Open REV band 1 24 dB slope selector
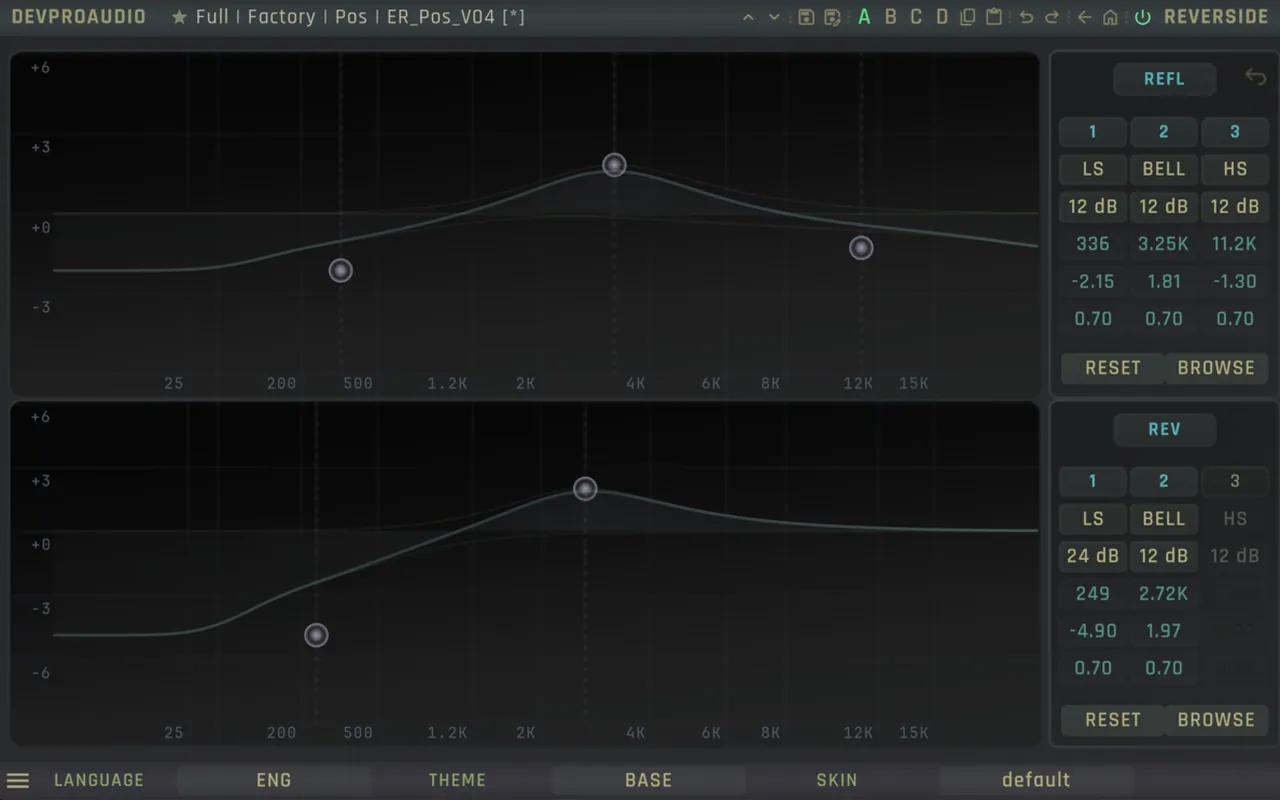 pyautogui.click(x=1092, y=555)
